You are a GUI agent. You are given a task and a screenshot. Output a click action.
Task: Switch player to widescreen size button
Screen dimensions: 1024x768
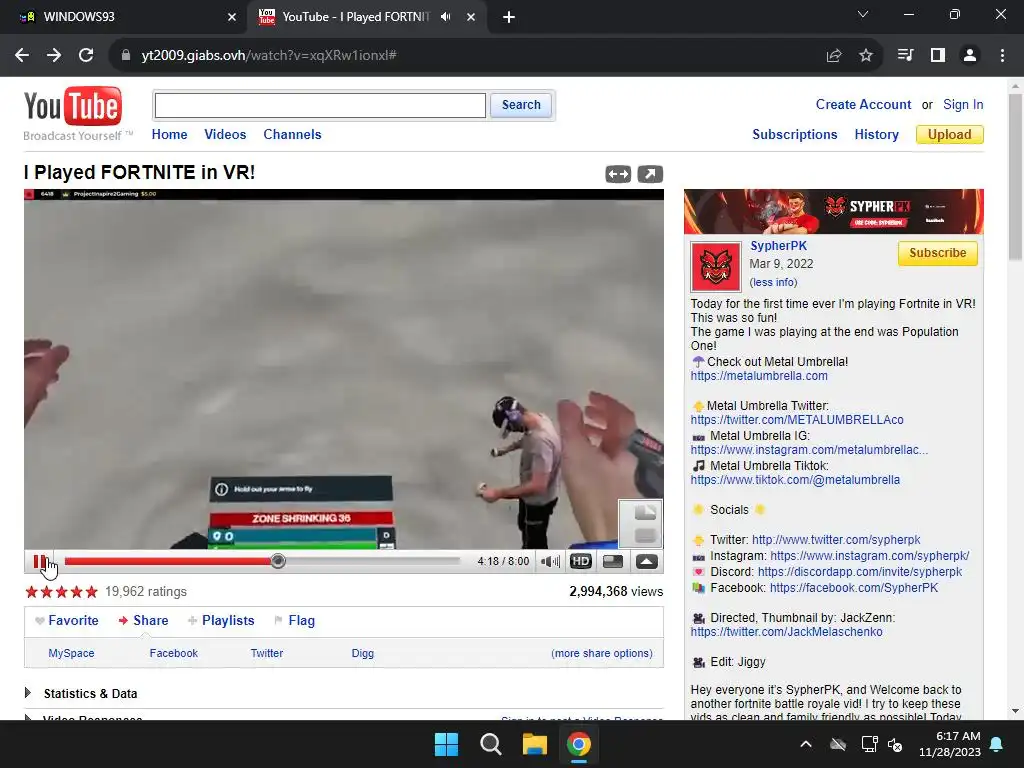click(x=613, y=561)
